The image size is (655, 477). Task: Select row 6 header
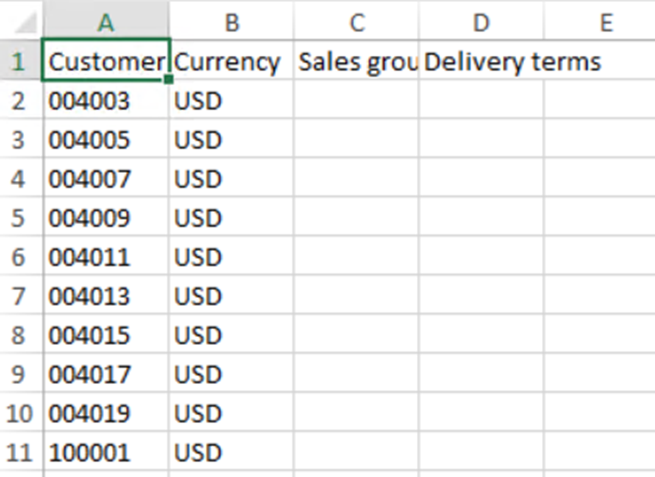20,257
